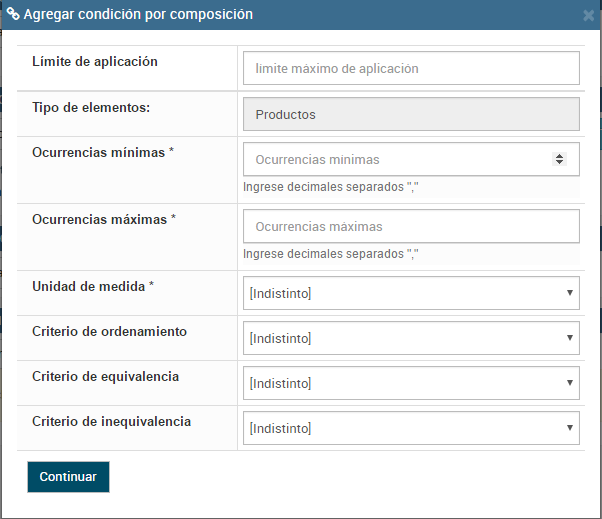This screenshot has height=519, width=602.
Task: Open the Unidad de medida dropdown
Action: 411,293
